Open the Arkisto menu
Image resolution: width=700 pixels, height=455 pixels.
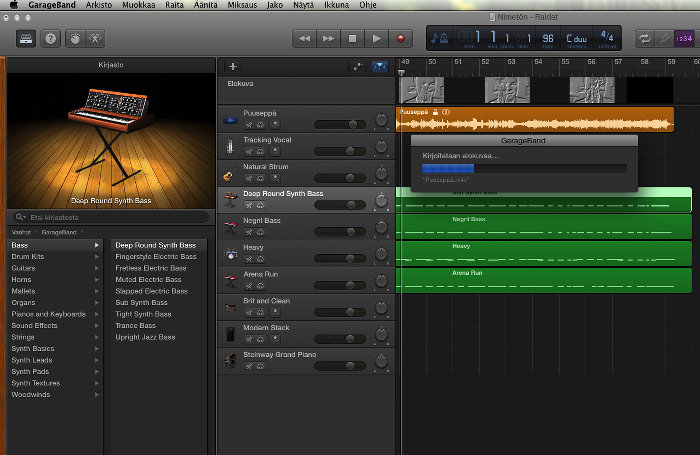coord(99,5)
